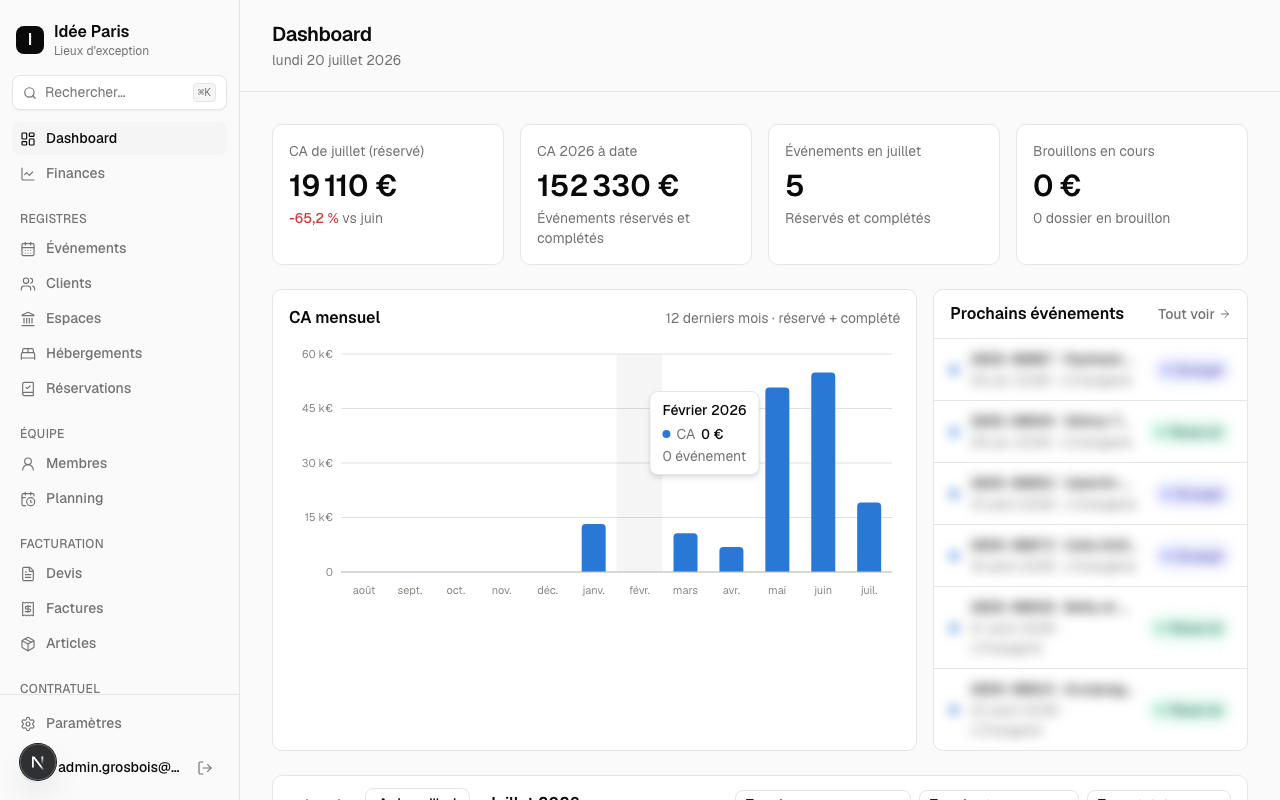Image resolution: width=1280 pixels, height=800 pixels.
Task: Open the CA de juillet (réservé) card
Action: tap(388, 194)
